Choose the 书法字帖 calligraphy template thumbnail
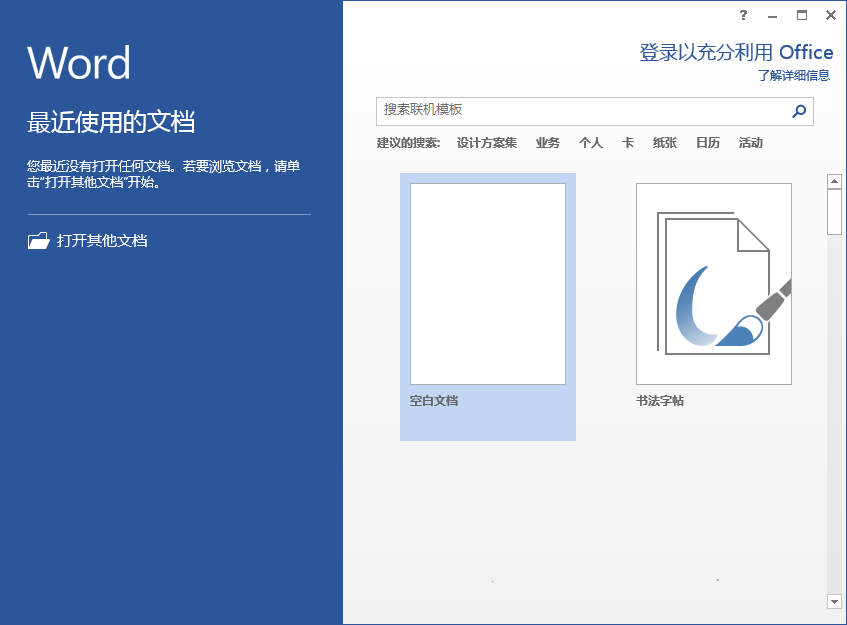847x625 pixels. (714, 284)
